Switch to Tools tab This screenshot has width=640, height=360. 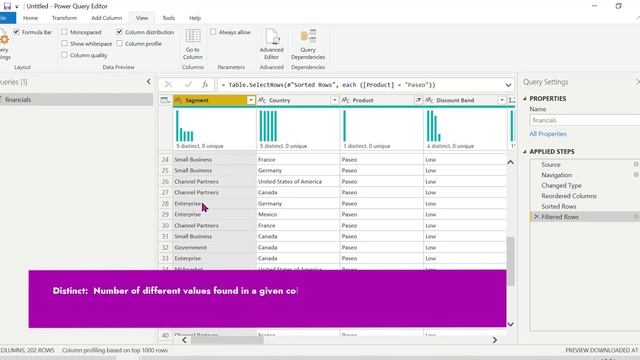pos(168,18)
